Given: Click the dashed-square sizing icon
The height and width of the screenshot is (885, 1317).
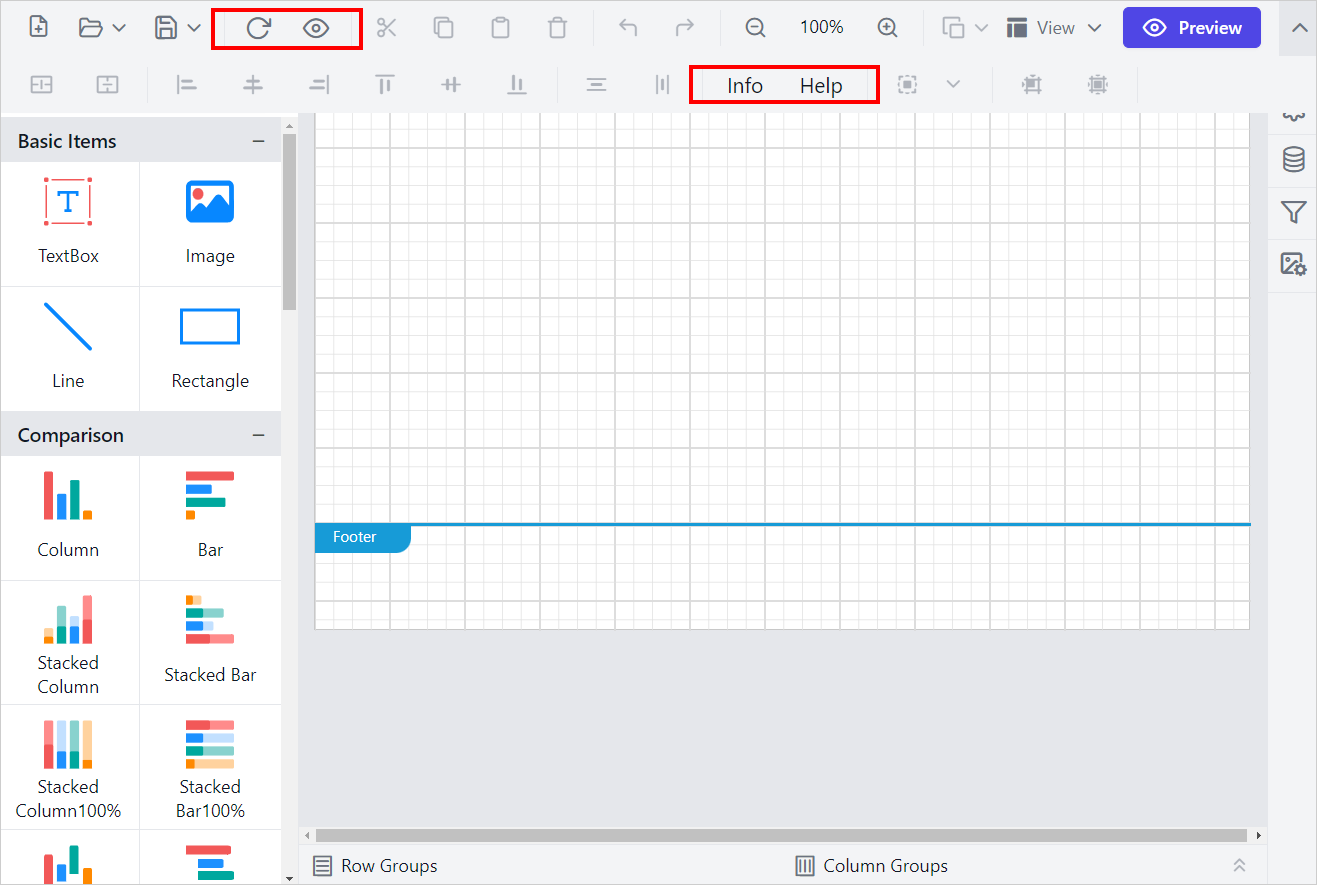Looking at the screenshot, I should click(907, 85).
